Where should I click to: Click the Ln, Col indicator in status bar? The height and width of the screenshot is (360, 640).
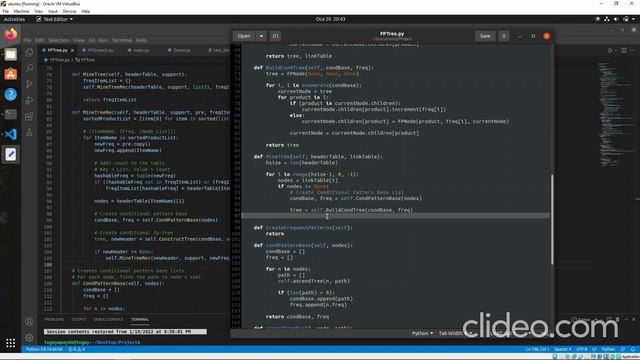tap(537, 349)
